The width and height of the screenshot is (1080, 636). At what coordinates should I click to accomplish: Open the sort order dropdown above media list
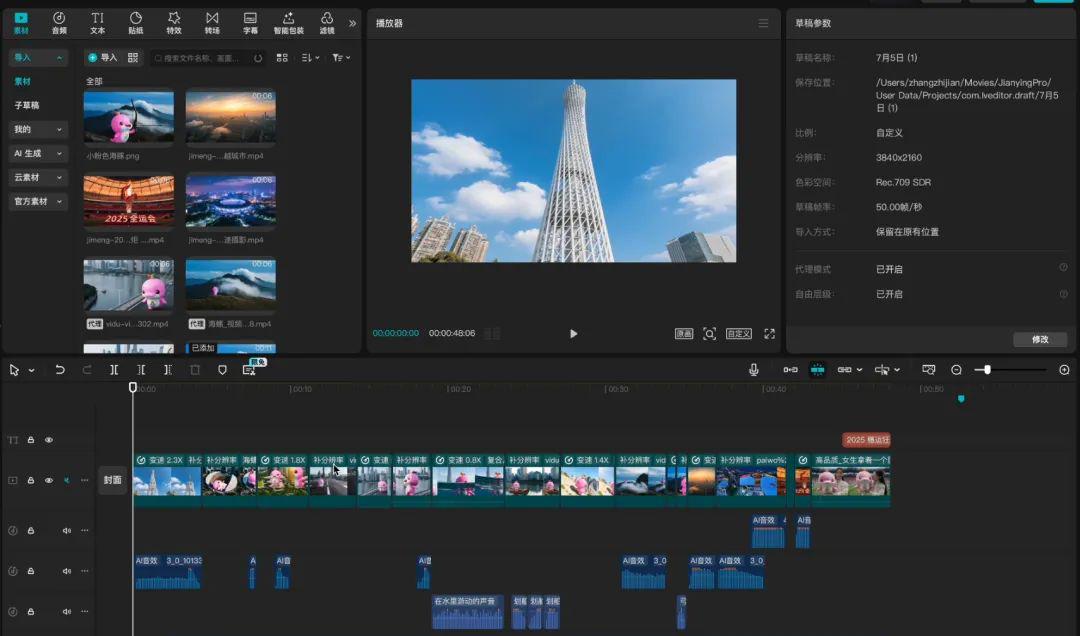(x=311, y=57)
